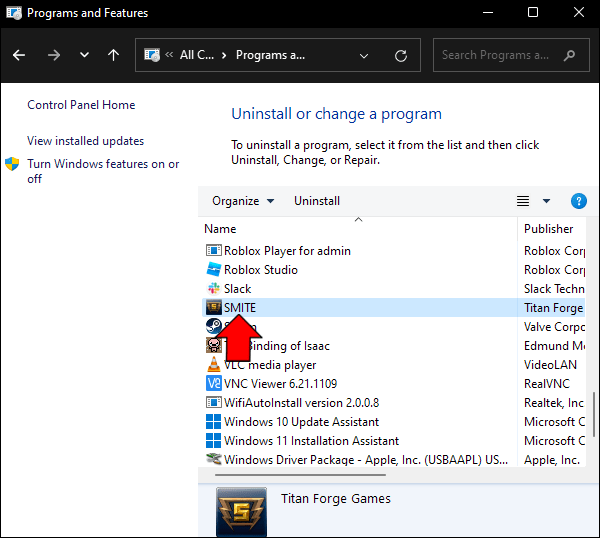This screenshot has width=600, height=538.
Task: Select the Roblox Player for admin icon
Action: [x=214, y=251]
